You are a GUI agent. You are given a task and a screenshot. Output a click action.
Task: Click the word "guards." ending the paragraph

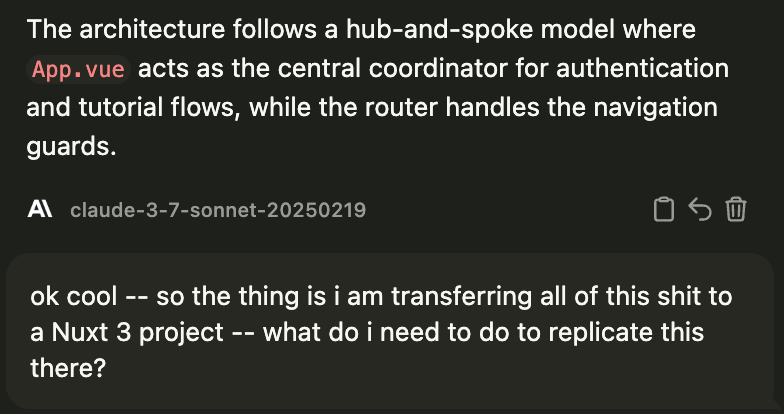(72, 146)
